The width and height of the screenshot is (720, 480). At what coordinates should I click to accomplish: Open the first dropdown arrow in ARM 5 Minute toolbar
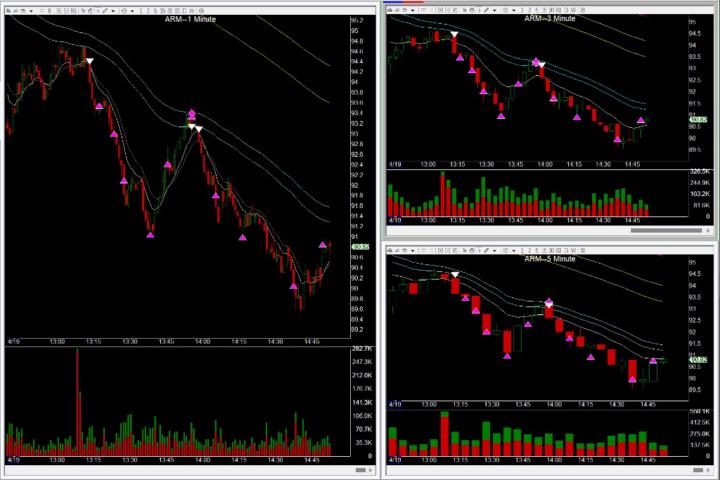(x=413, y=251)
